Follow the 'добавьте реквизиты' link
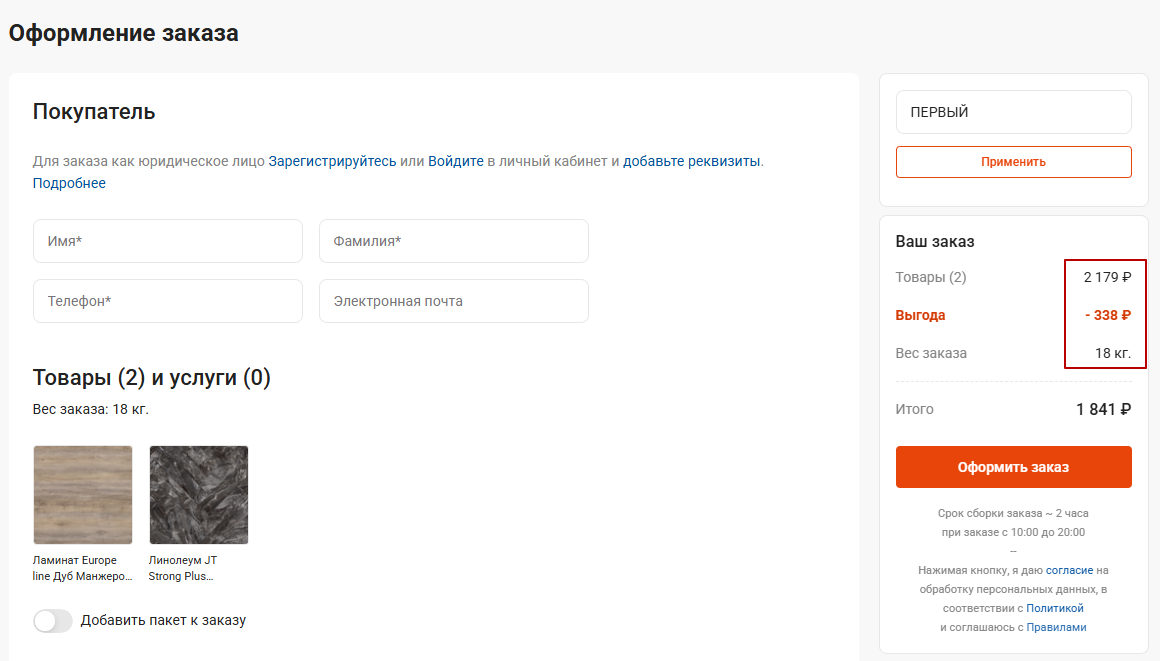The width and height of the screenshot is (1160, 661). [x=692, y=161]
